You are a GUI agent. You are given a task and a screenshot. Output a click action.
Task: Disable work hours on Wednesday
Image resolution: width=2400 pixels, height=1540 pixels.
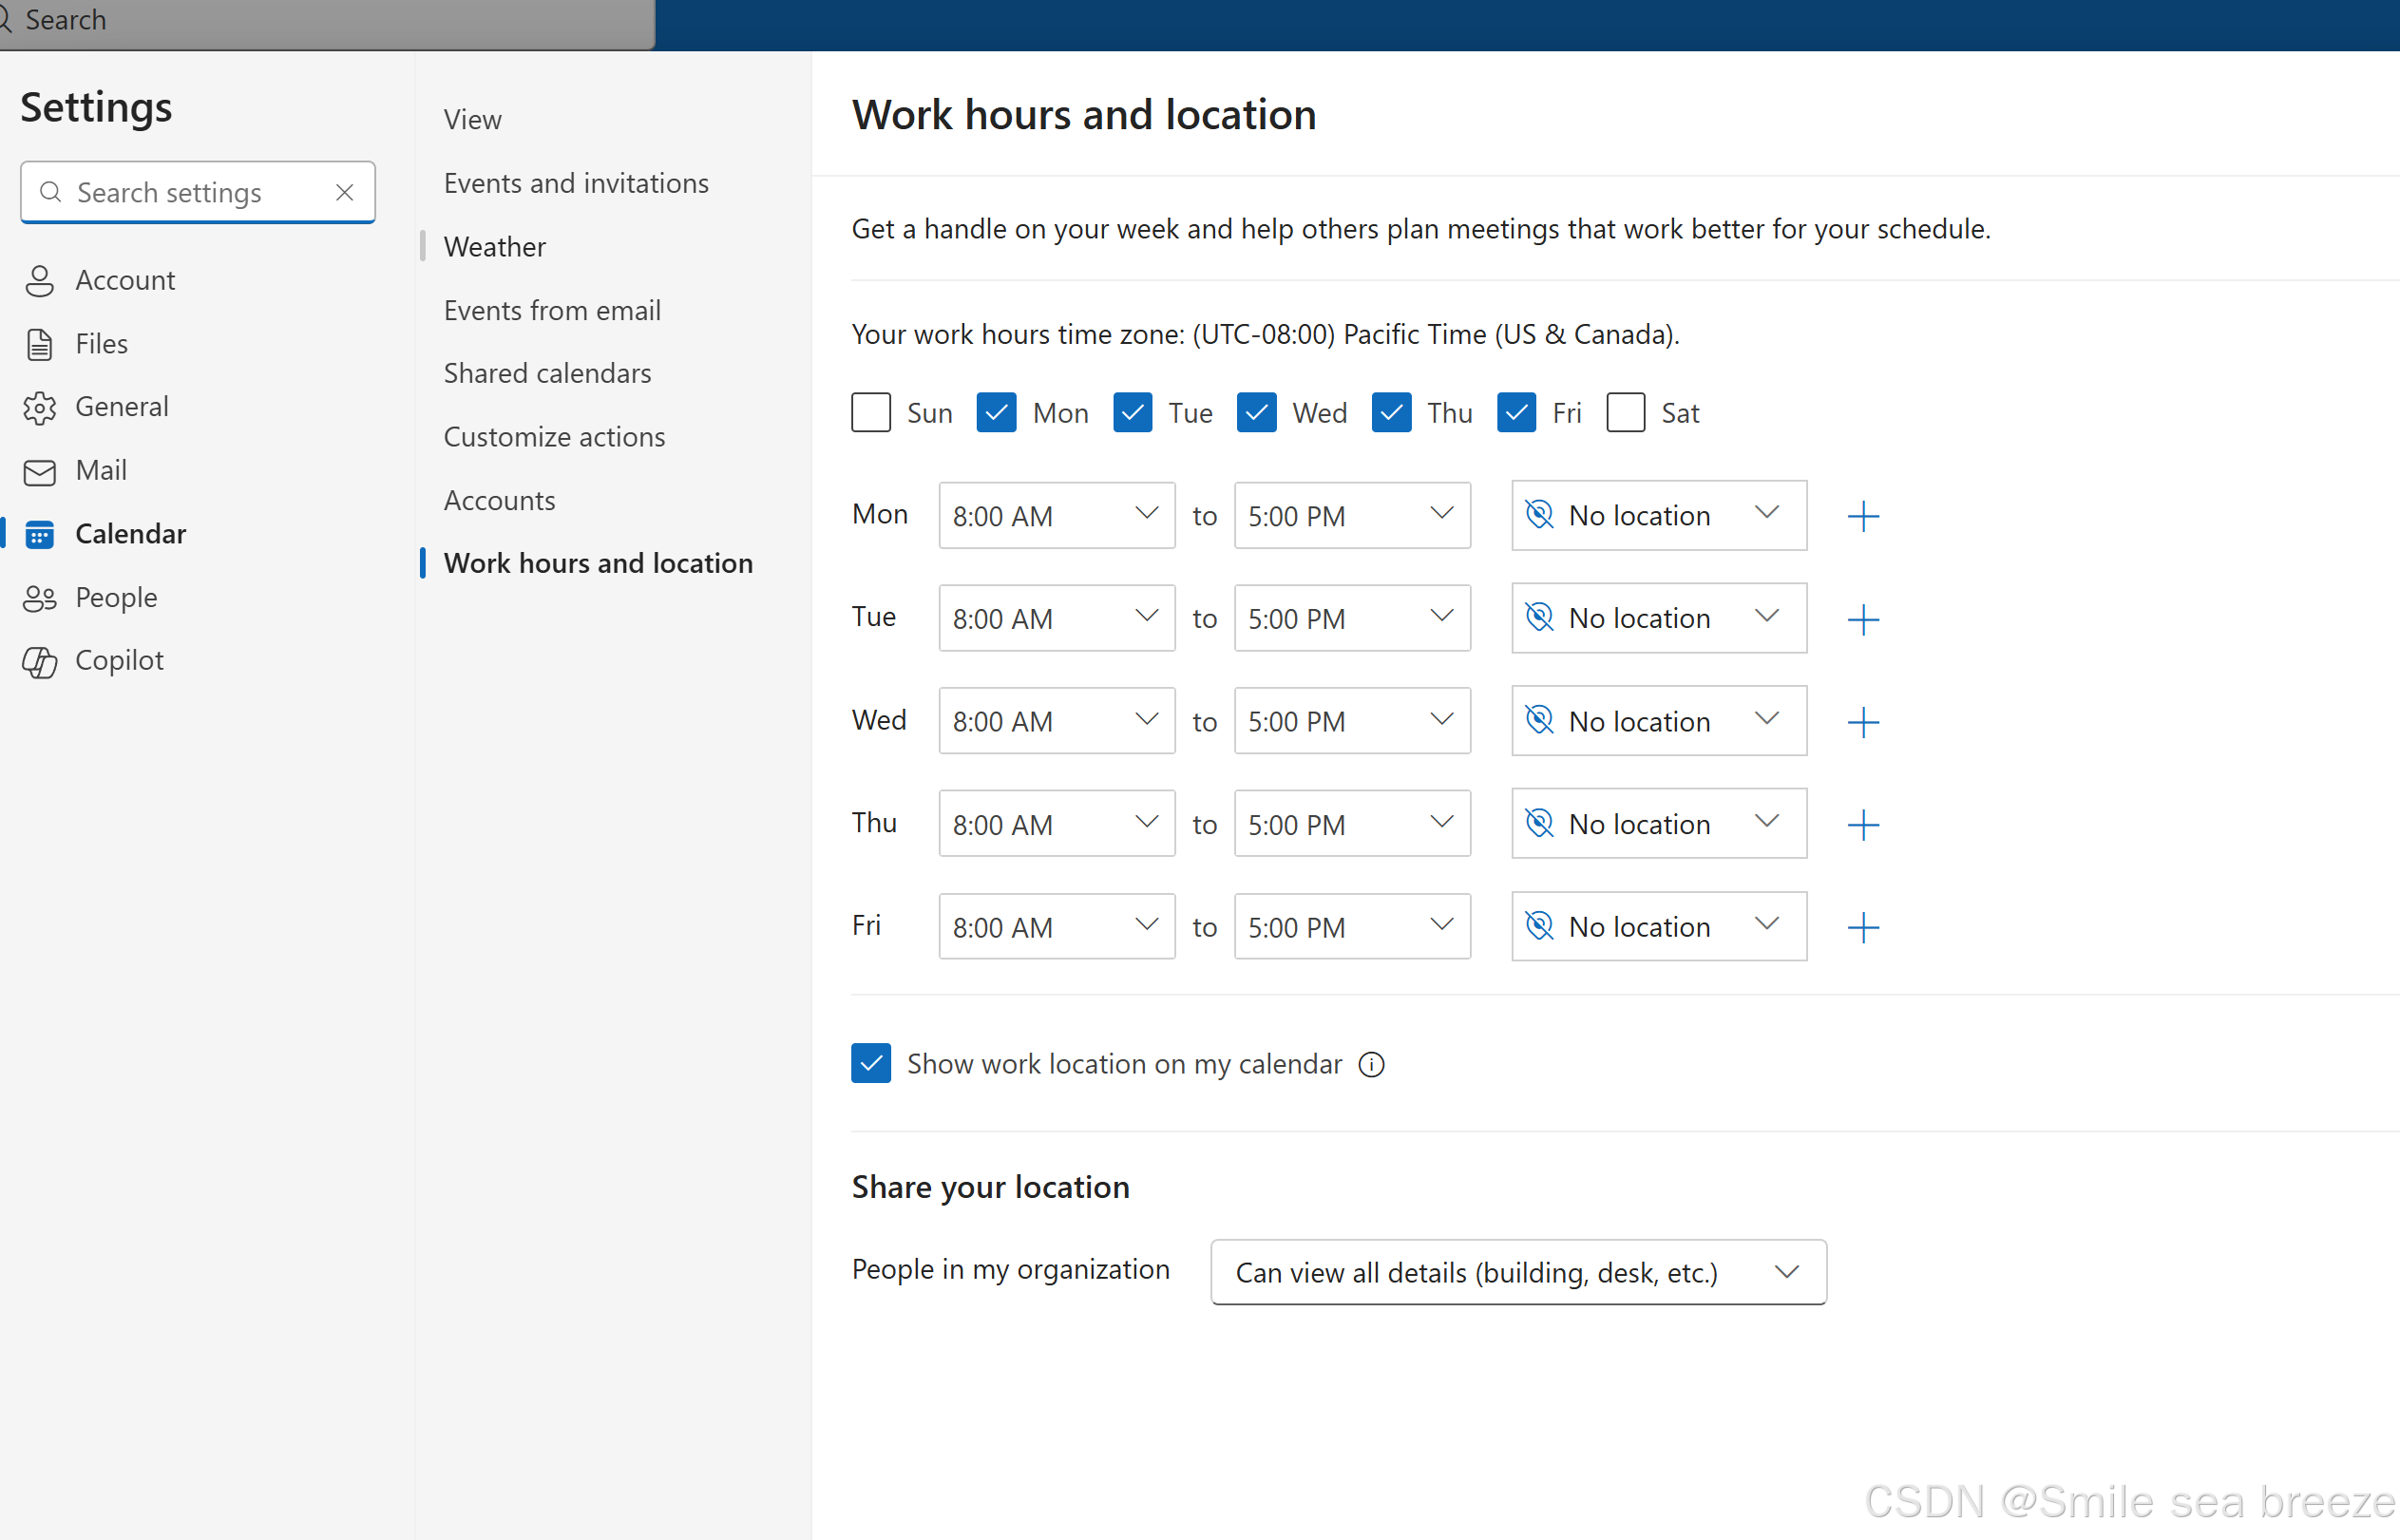(x=1256, y=412)
